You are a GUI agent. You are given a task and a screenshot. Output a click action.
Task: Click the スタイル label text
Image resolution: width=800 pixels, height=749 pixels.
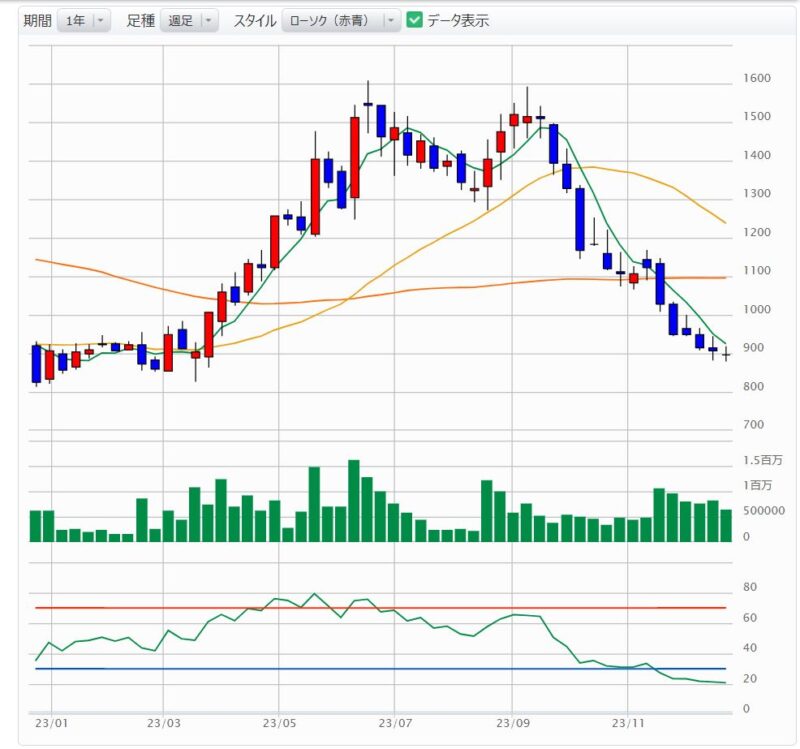tap(255, 21)
